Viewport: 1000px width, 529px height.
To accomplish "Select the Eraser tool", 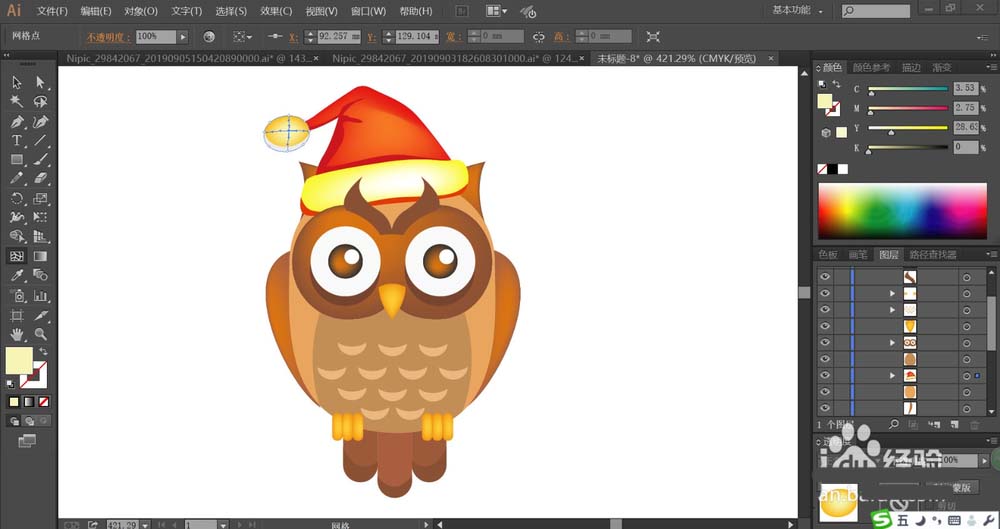I will [x=40, y=179].
